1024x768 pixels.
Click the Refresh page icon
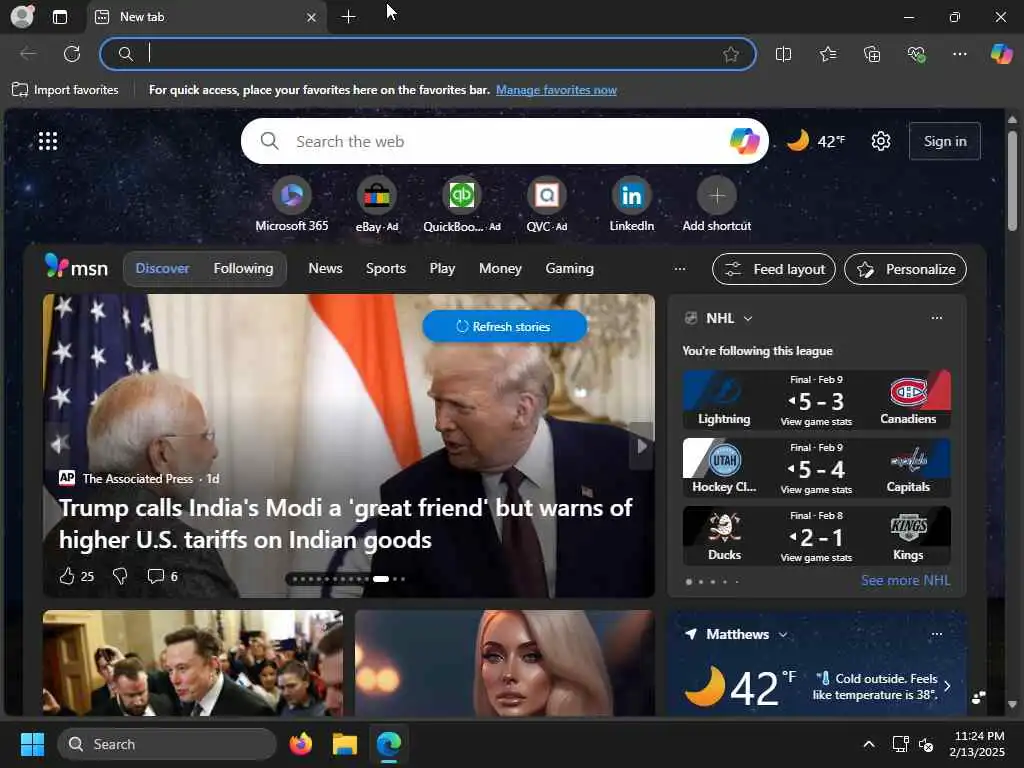tap(72, 54)
